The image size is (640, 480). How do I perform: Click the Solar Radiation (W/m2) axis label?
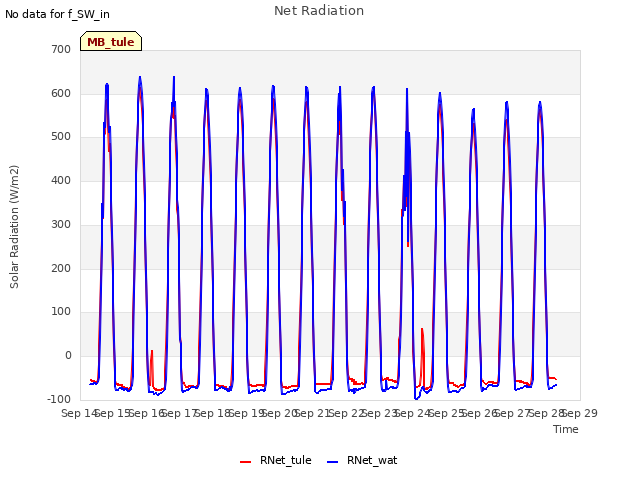click(x=14, y=227)
